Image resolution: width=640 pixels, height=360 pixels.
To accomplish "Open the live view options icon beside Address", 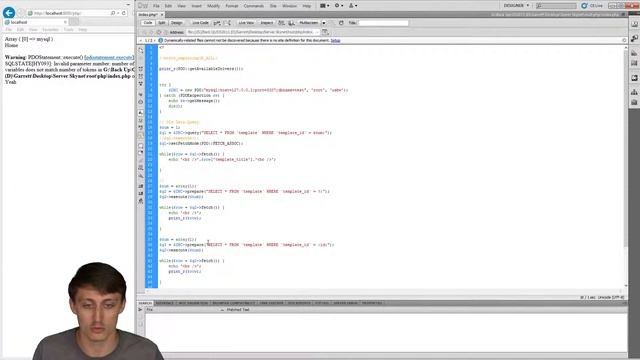I will pyautogui.click(x=325, y=32).
